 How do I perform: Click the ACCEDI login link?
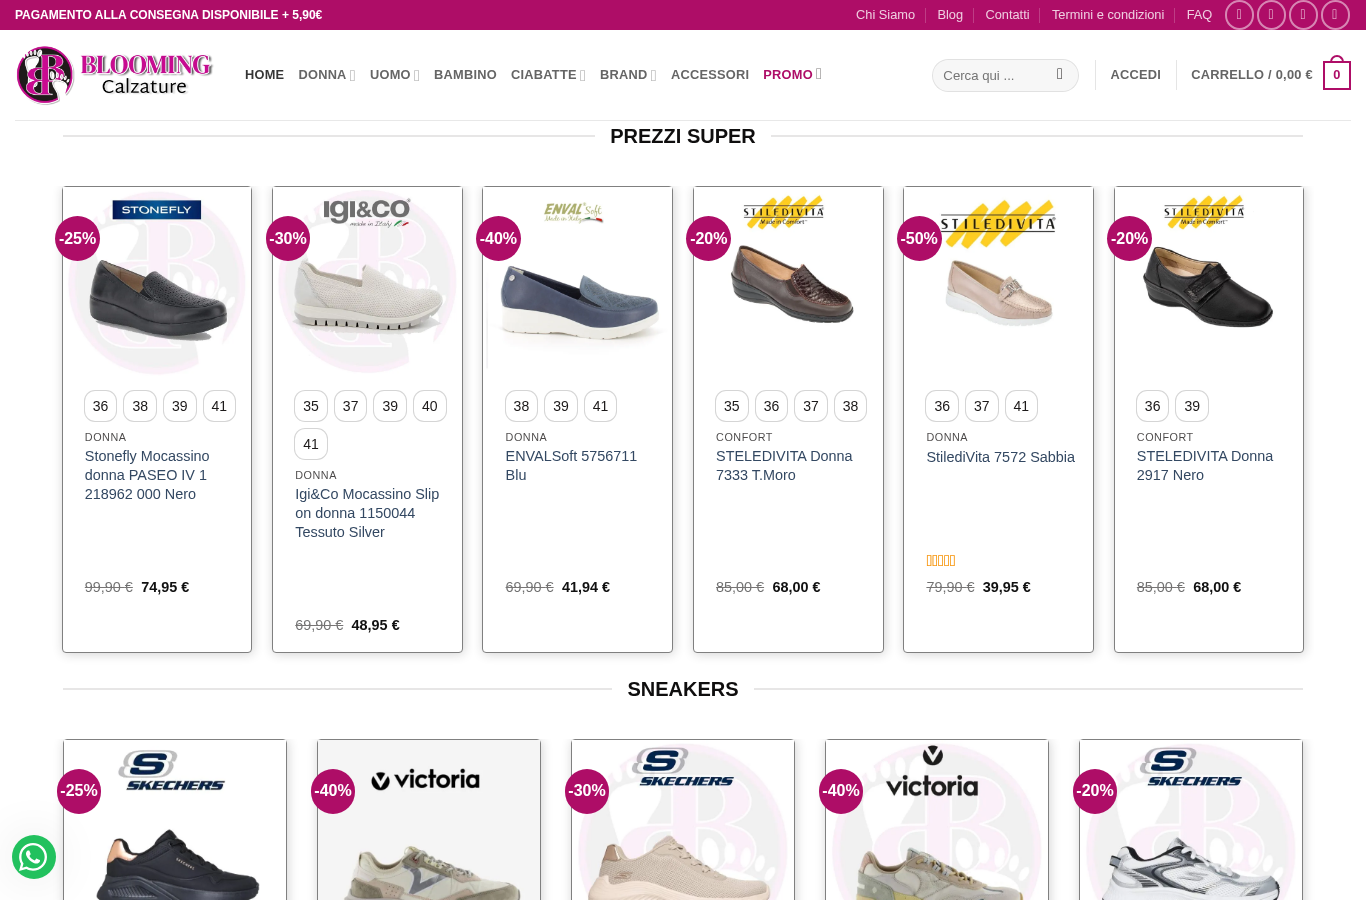[x=1135, y=75]
